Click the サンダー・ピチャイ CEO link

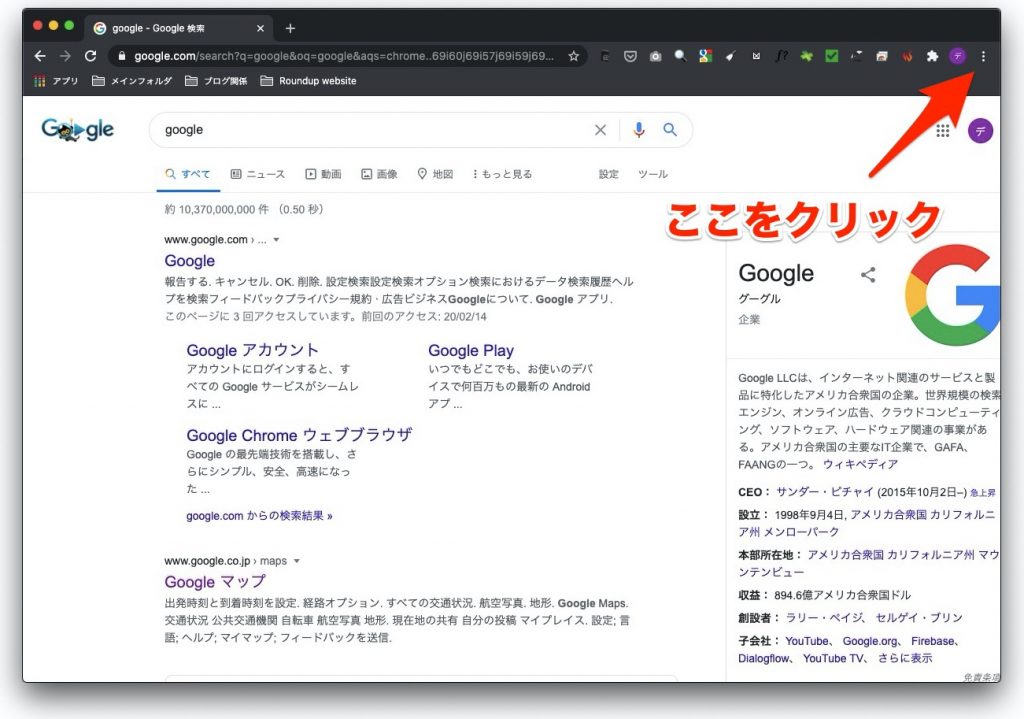[x=824, y=492]
